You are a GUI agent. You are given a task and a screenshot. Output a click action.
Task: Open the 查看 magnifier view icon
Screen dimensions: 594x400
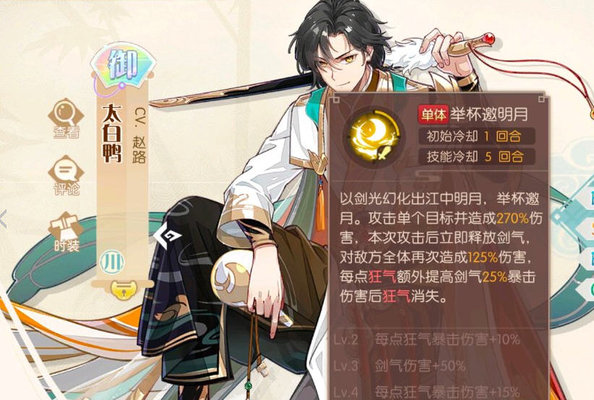[x=66, y=118]
